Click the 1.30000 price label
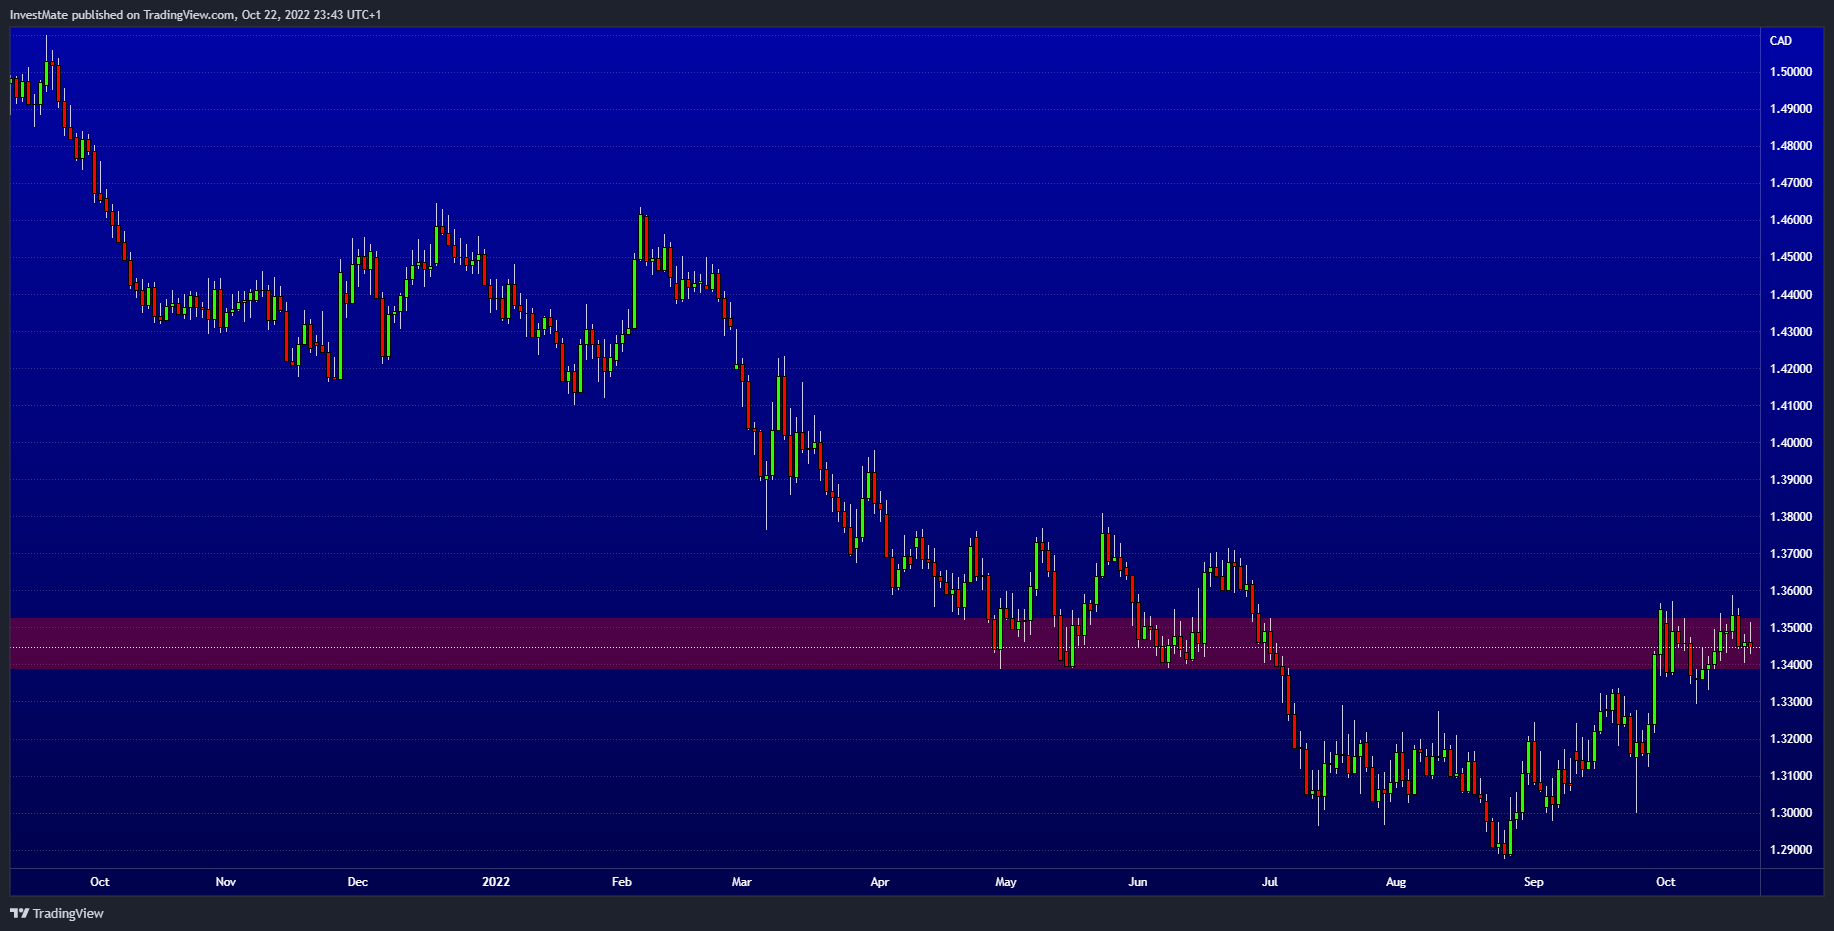The image size is (1834, 931). pos(1791,813)
